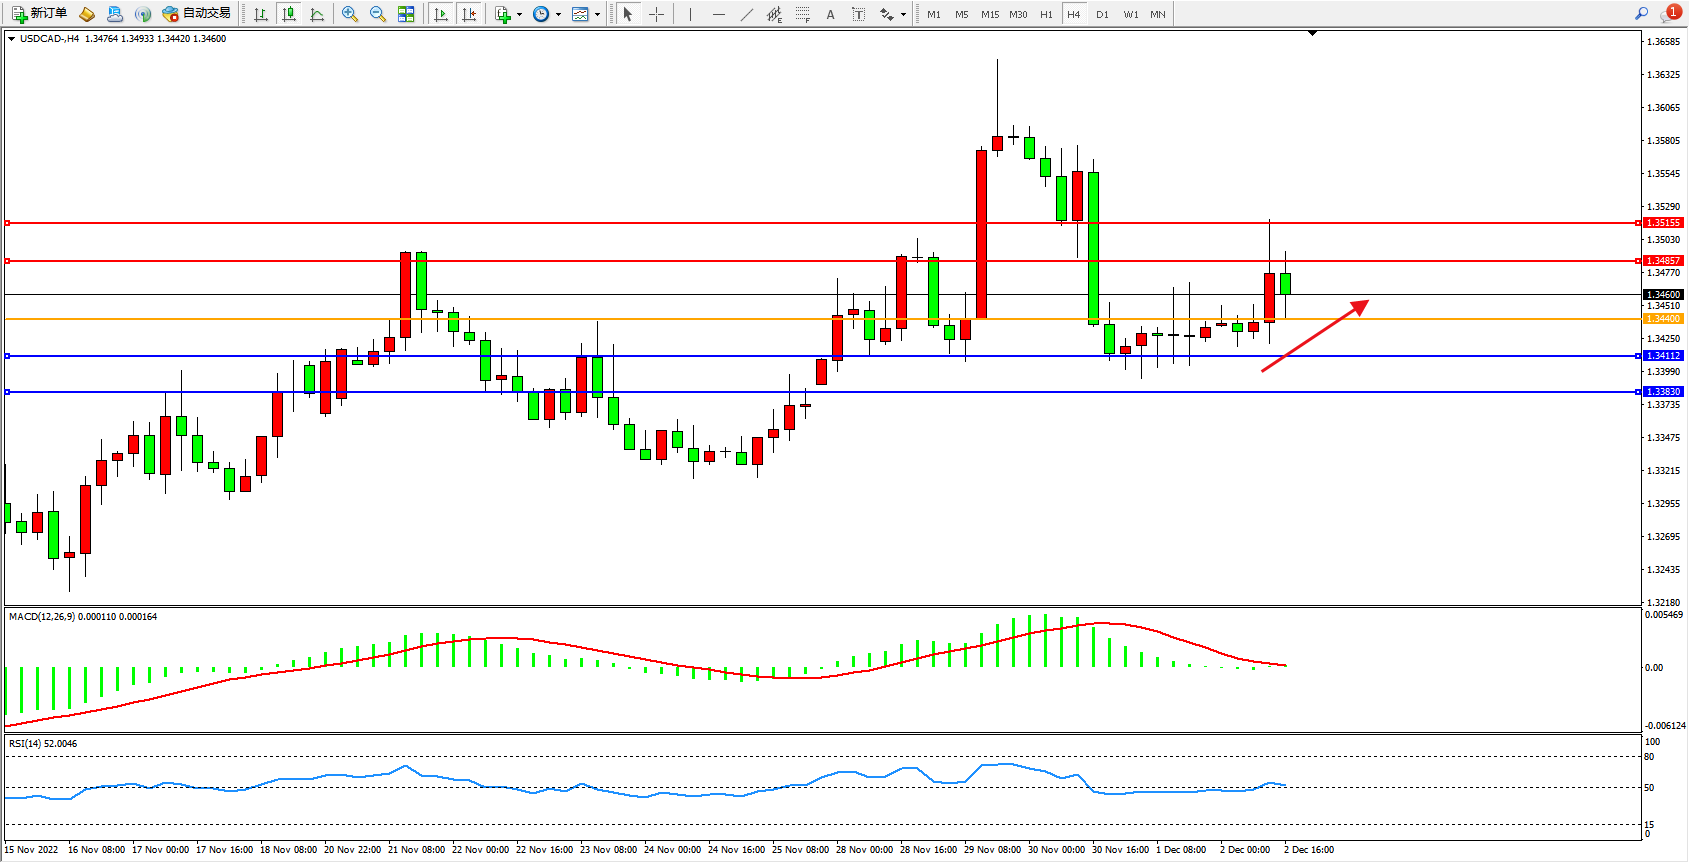Select the crosshair tool
Image resolution: width=1689 pixels, height=863 pixels.
tap(656, 14)
